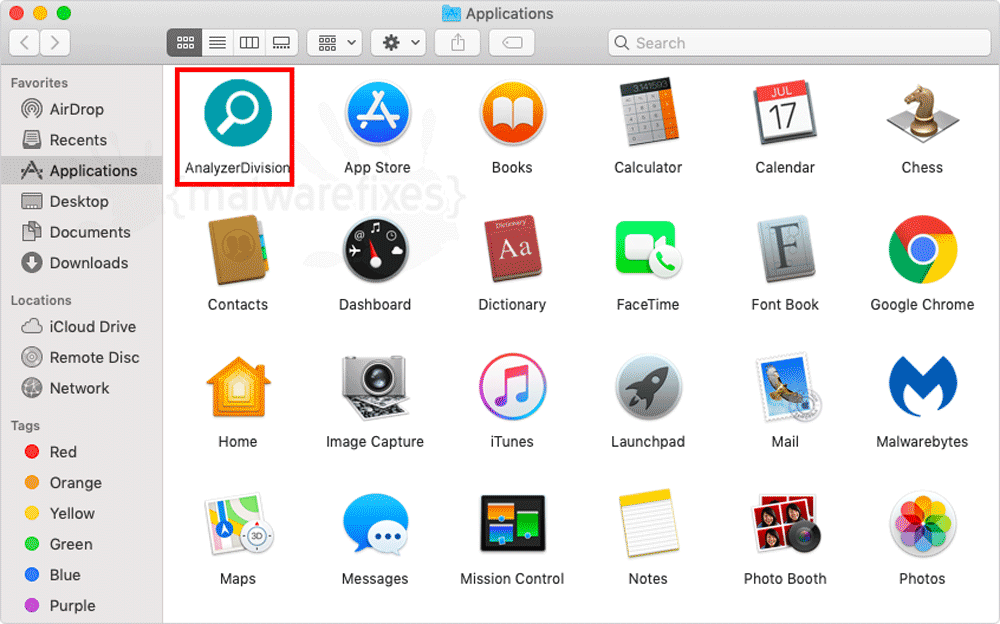Switch to gallery view

pyautogui.click(x=281, y=43)
